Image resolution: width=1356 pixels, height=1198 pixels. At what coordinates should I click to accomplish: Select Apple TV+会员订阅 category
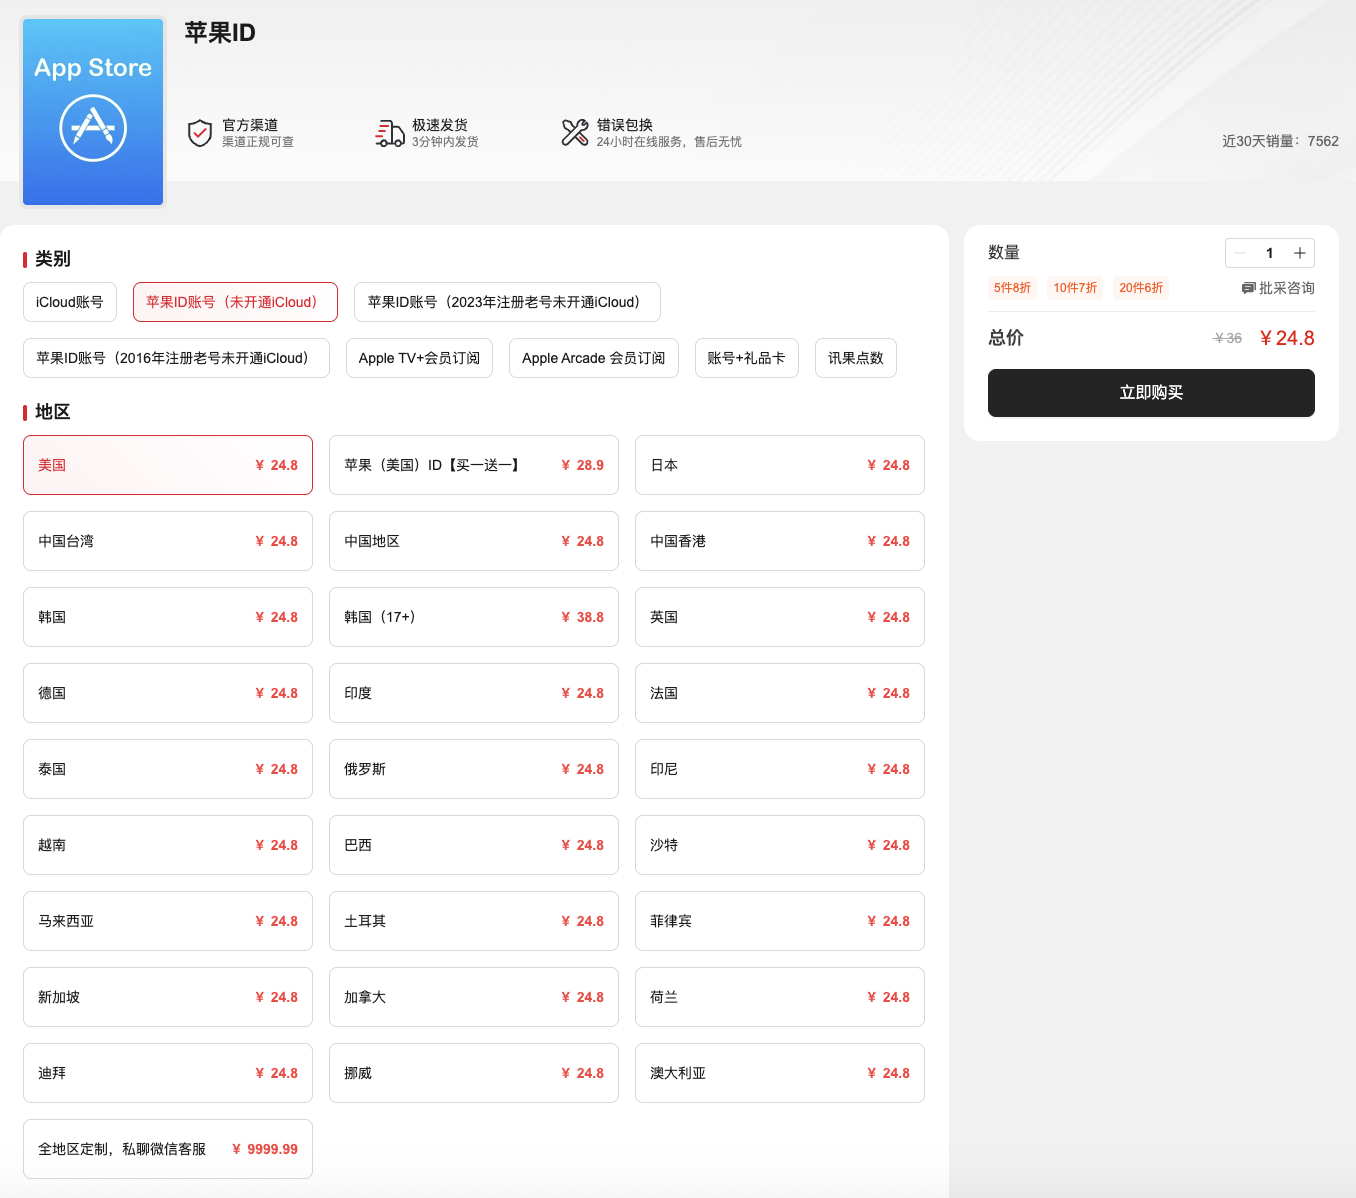[x=419, y=358]
